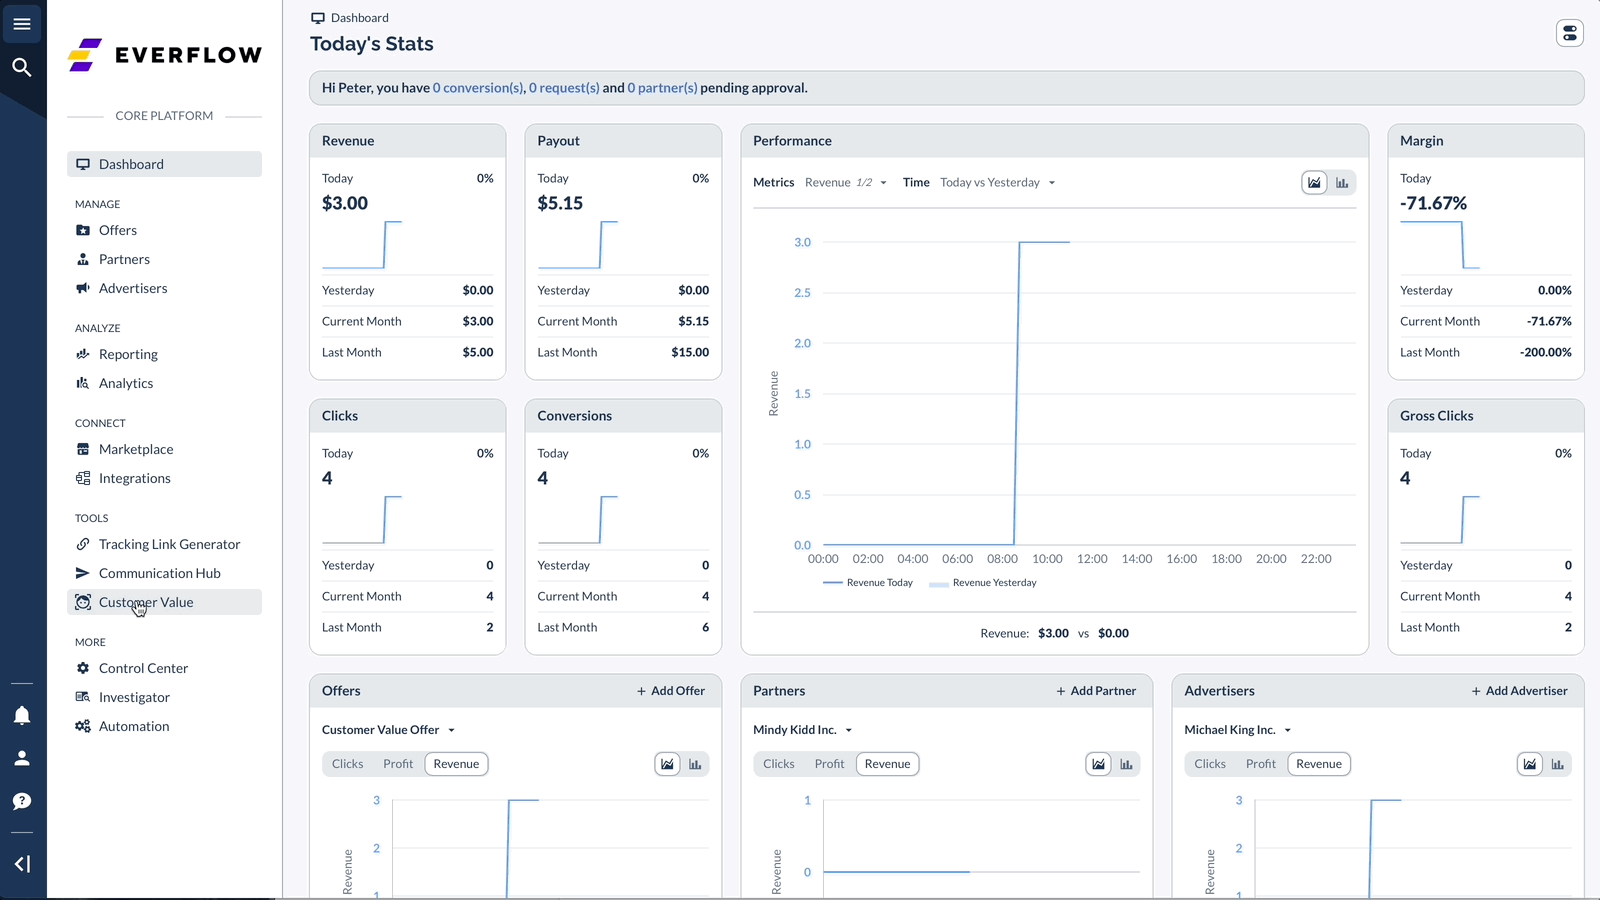Open Customer Value in sidebar

[165, 602]
